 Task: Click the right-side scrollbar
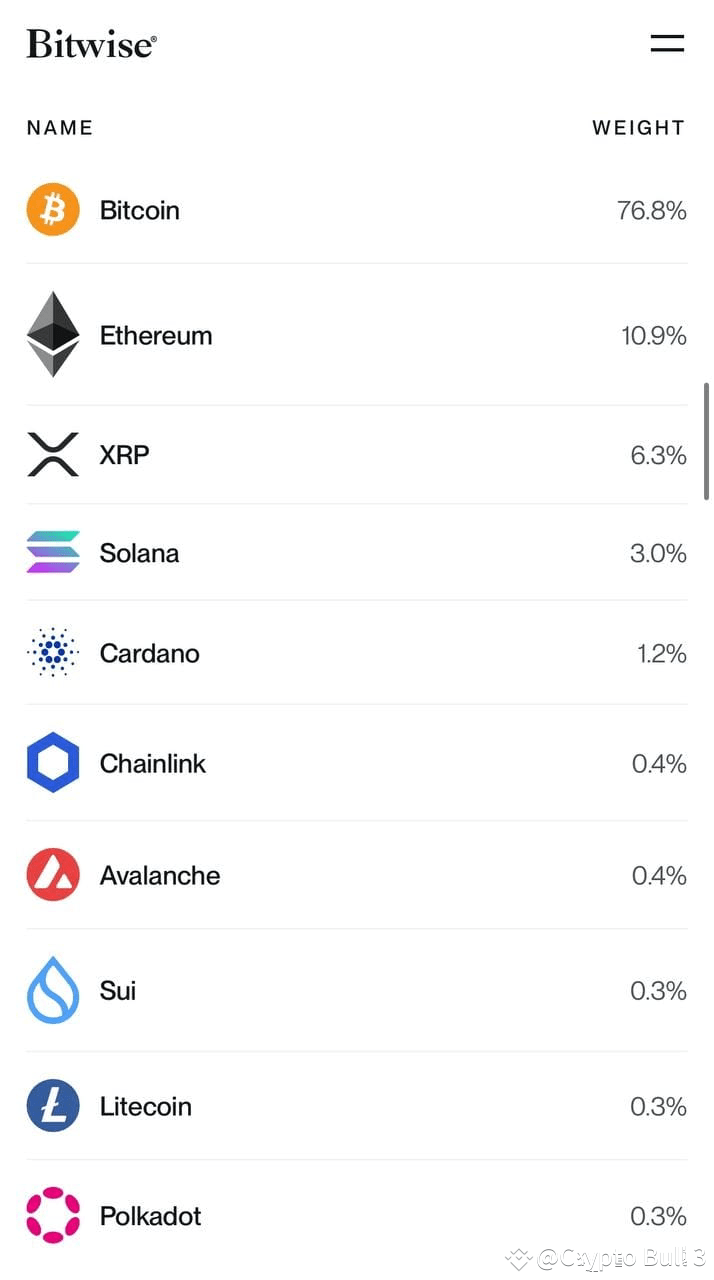[708, 440]
